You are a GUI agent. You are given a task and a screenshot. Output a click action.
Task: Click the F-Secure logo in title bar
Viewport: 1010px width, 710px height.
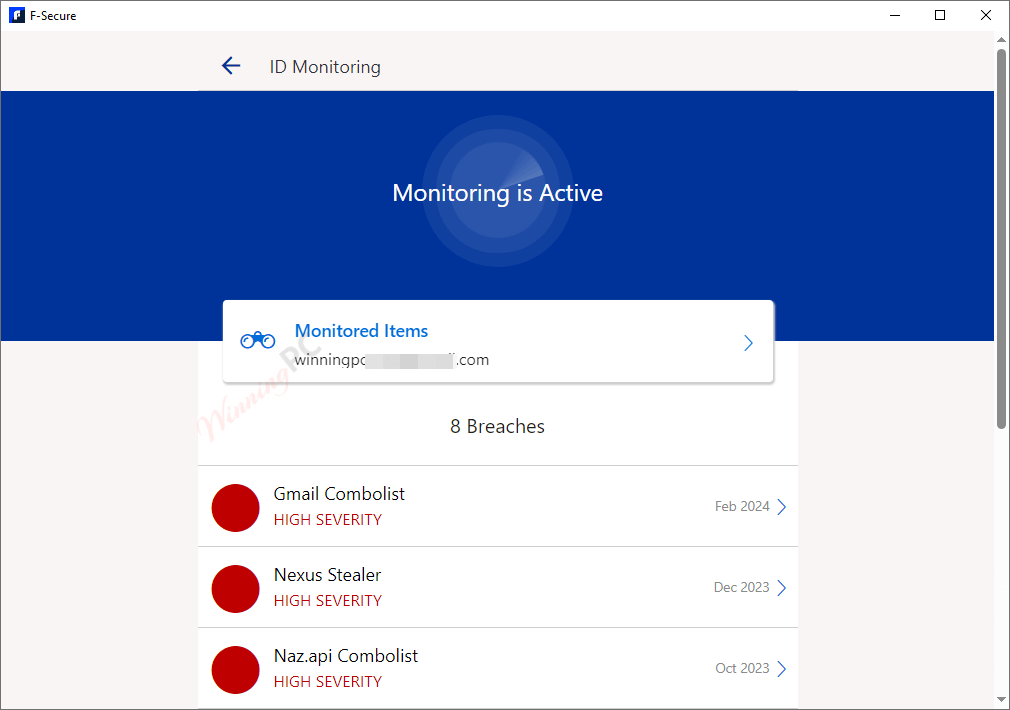17,15
